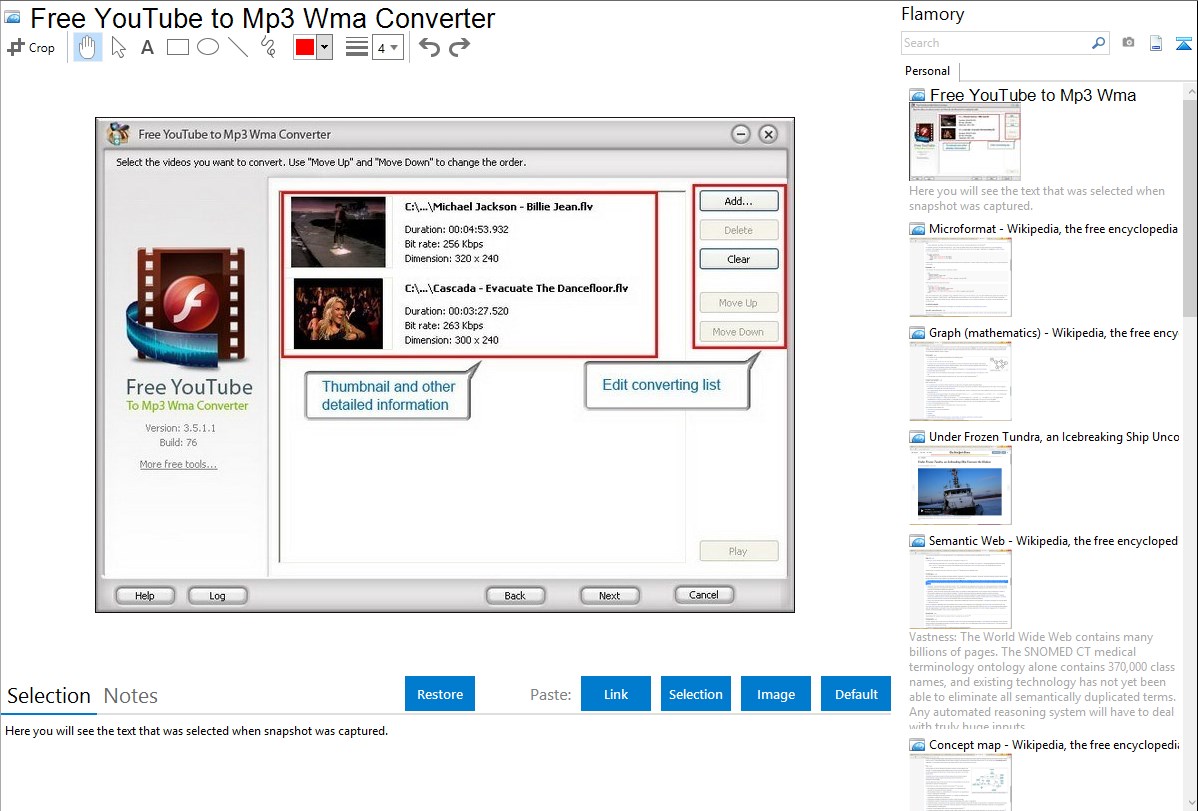Select the rectangle shape tool

coord(177,47)
